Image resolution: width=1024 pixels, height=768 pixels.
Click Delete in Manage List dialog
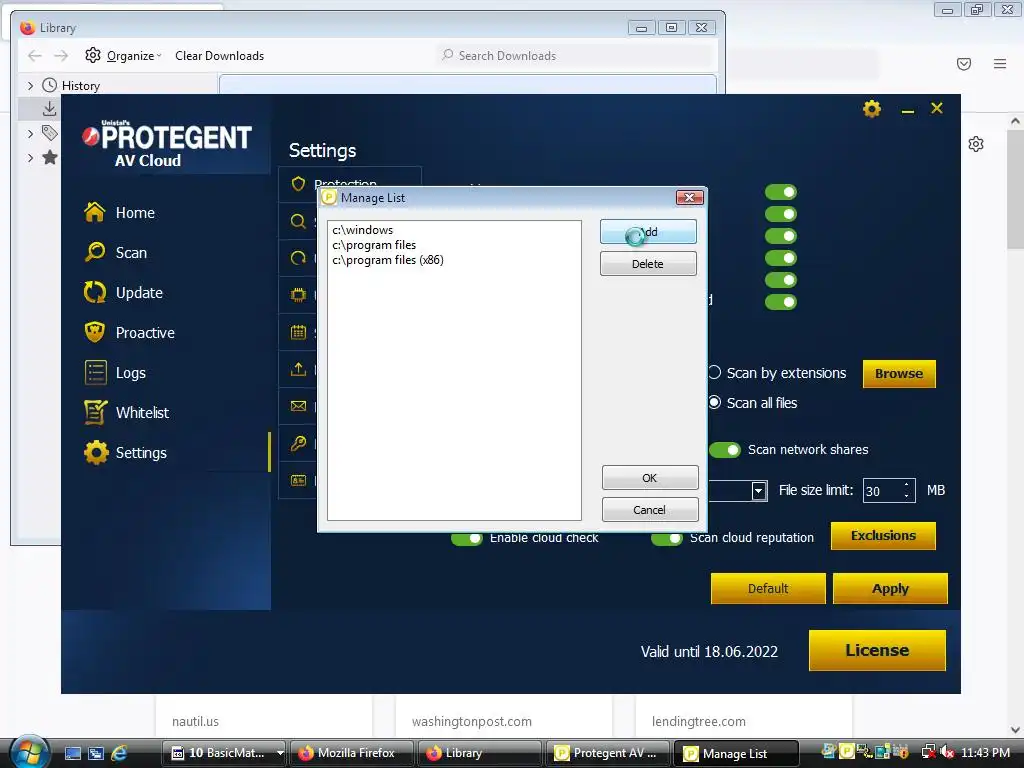pyautogui.click(x=648, y=264)
